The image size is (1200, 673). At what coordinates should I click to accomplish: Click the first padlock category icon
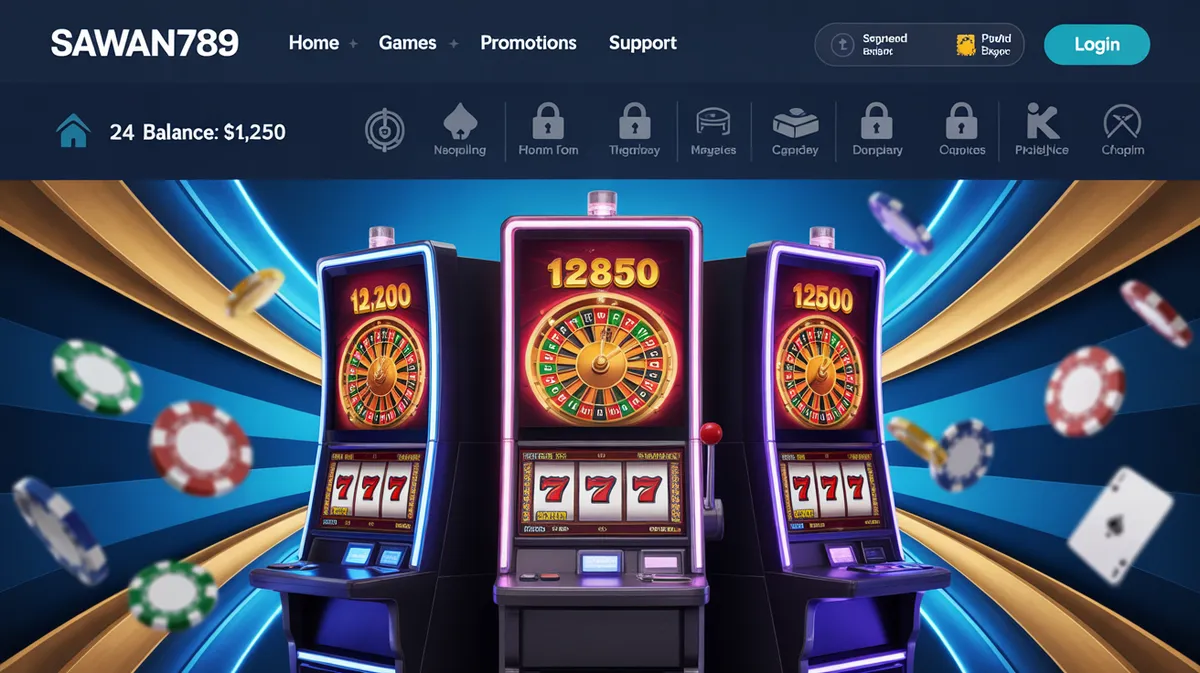pos(548,121)
